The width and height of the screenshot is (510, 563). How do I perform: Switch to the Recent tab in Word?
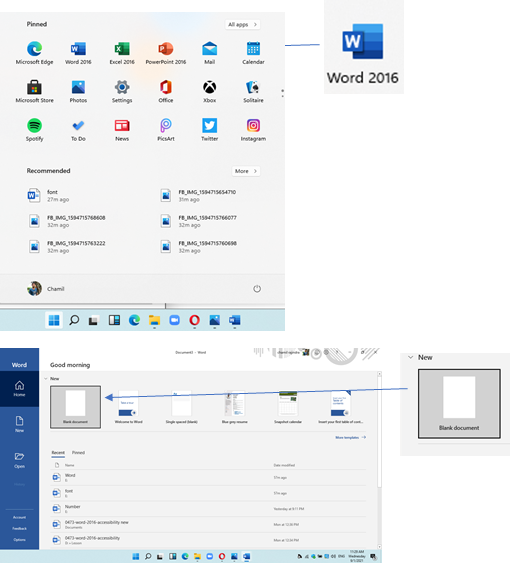coord(58,452)
